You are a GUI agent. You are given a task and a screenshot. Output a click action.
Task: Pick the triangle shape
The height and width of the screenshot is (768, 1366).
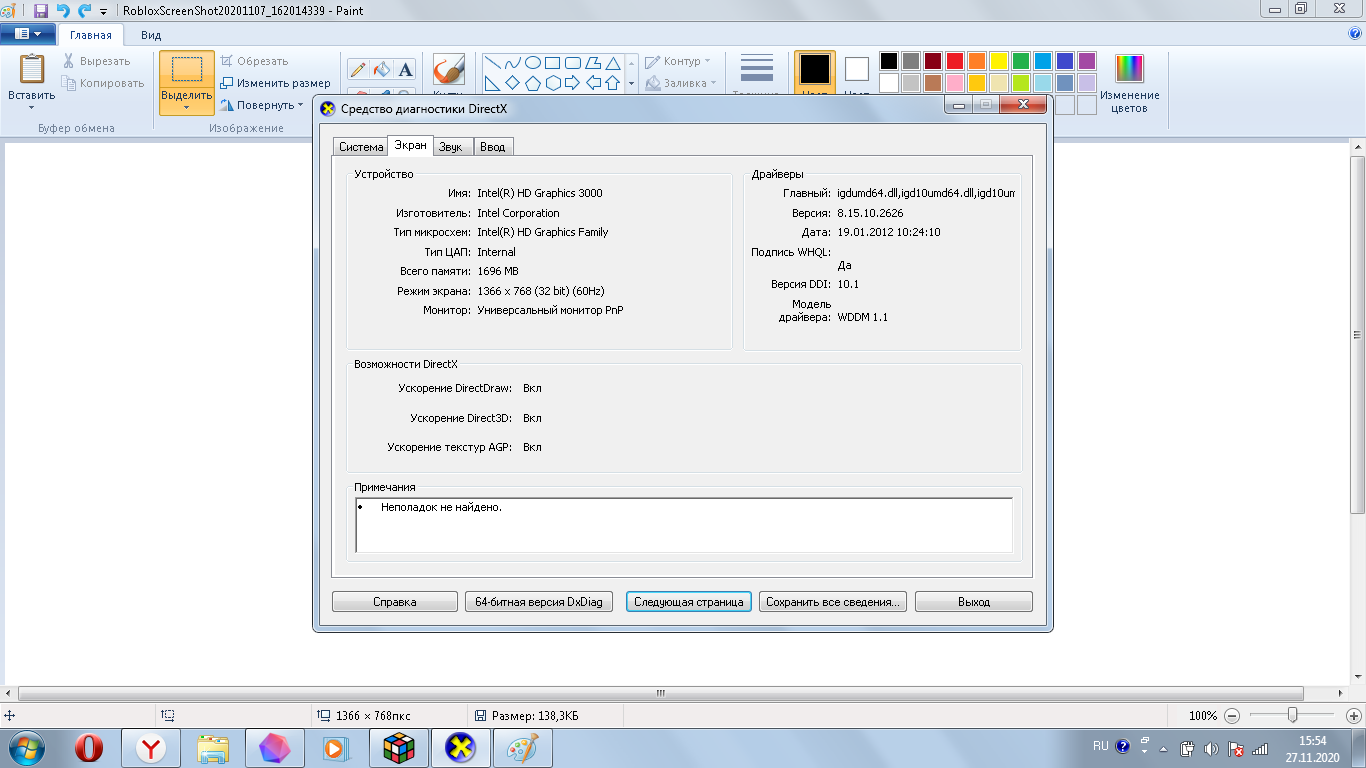point(613,63)
